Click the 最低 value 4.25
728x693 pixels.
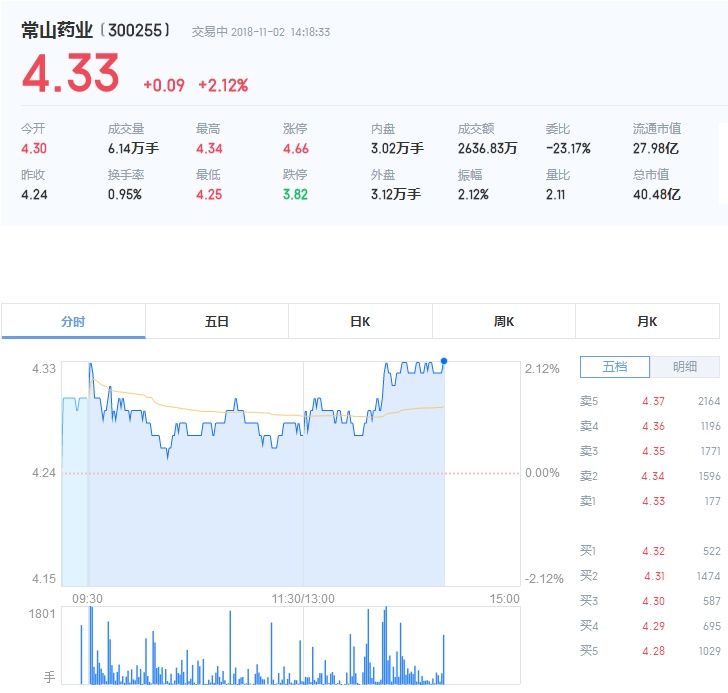point(209,194)
